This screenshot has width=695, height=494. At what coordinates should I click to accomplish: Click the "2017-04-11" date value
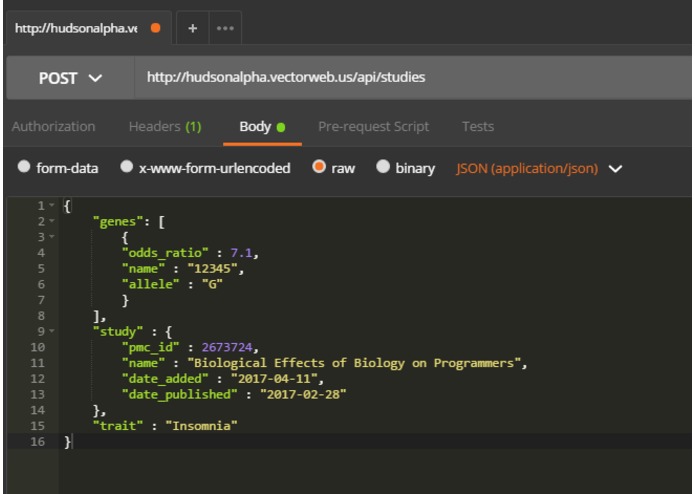click(274, 378)
